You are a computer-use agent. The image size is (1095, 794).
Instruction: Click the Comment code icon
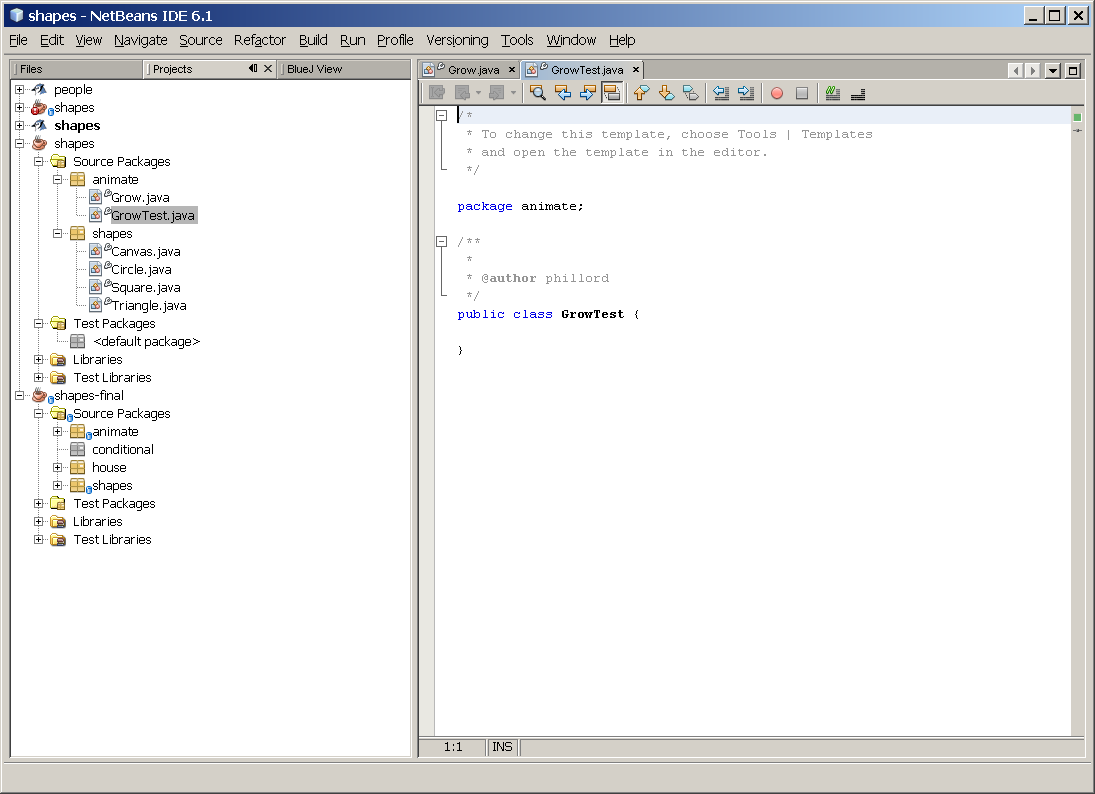832,93
